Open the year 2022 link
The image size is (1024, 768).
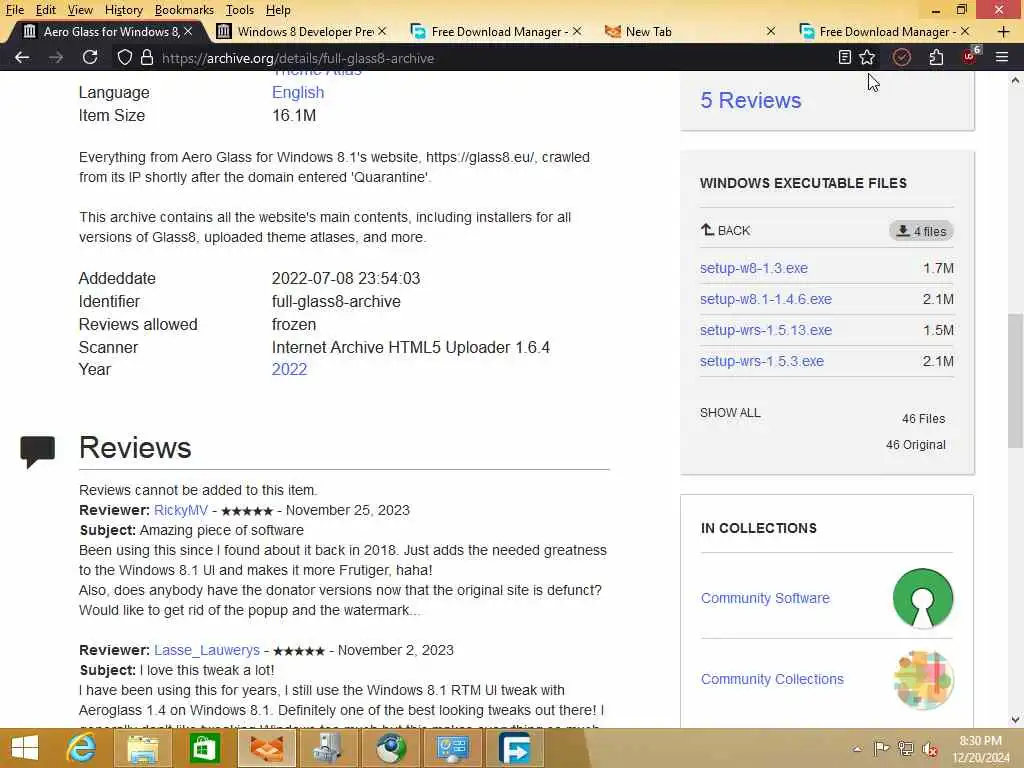(289, 369)
